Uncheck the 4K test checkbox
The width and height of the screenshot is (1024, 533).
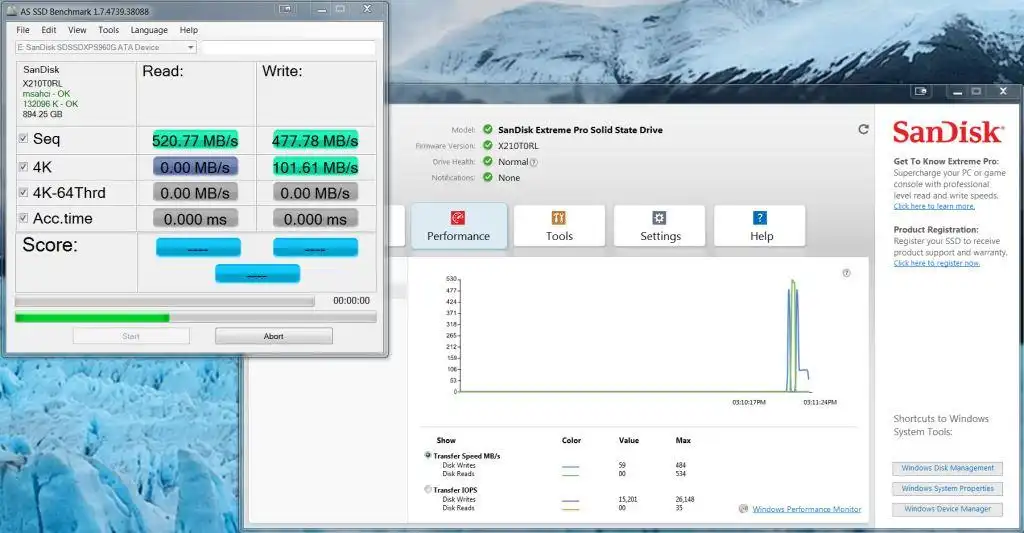point(24,167)
